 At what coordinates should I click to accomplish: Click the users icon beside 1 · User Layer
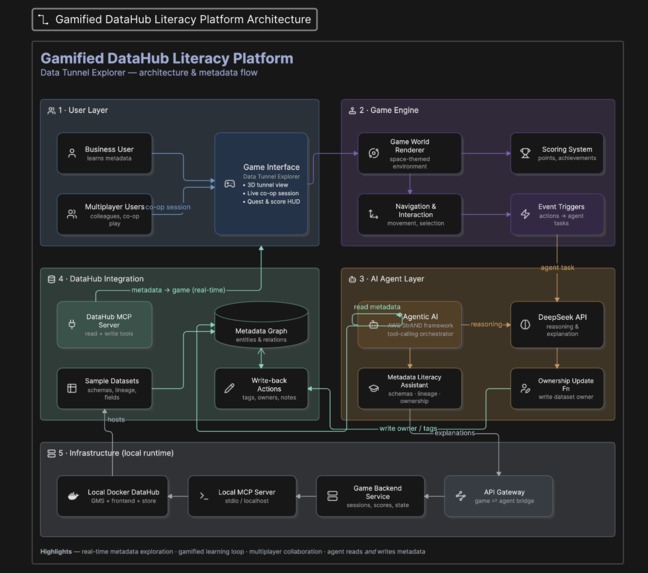pyautogui.click(x=51, y=110)
